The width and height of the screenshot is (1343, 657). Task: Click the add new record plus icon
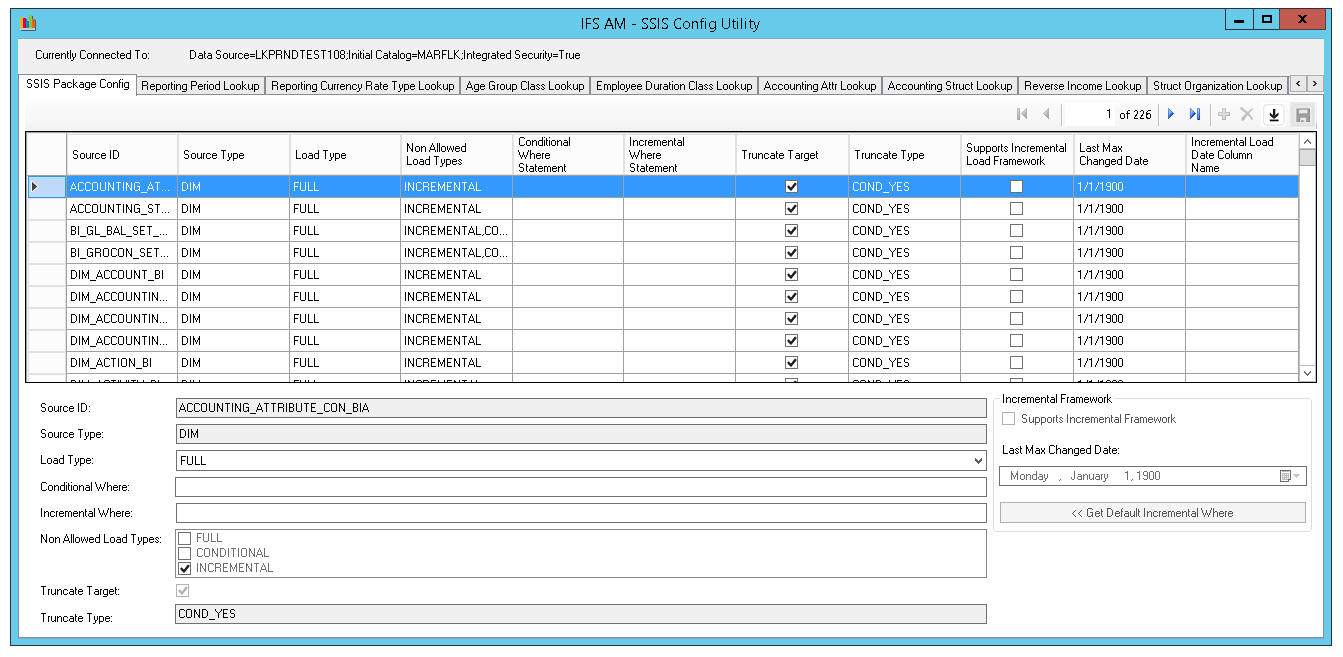point(1224,115)
